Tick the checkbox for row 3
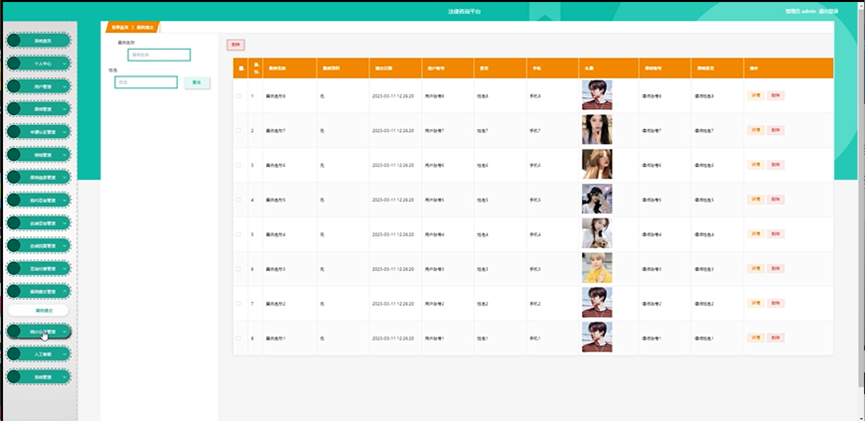This screenshot has height=421, width=865. [x=238, y=165]
